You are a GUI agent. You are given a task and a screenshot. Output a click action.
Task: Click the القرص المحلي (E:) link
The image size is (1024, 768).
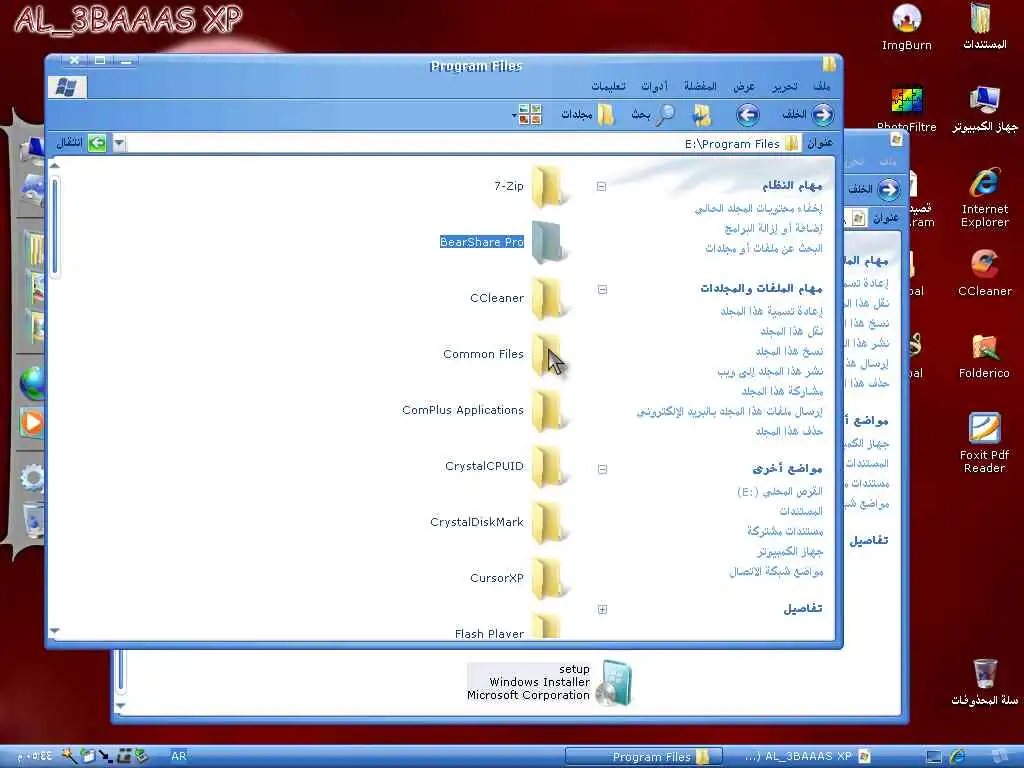(x=780, y=492)
